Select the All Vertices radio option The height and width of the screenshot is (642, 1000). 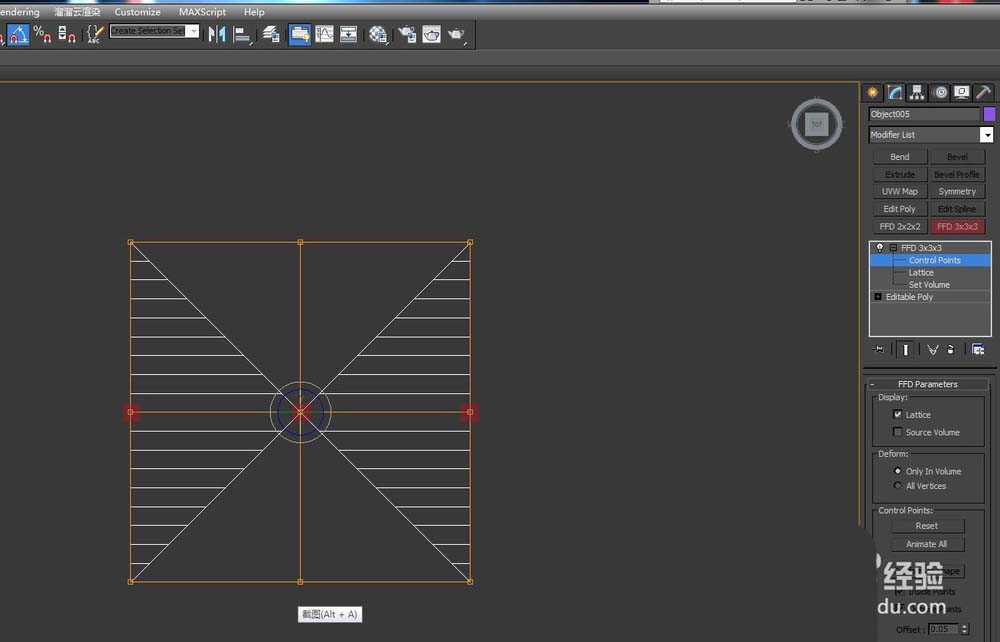tap(897, 486)
